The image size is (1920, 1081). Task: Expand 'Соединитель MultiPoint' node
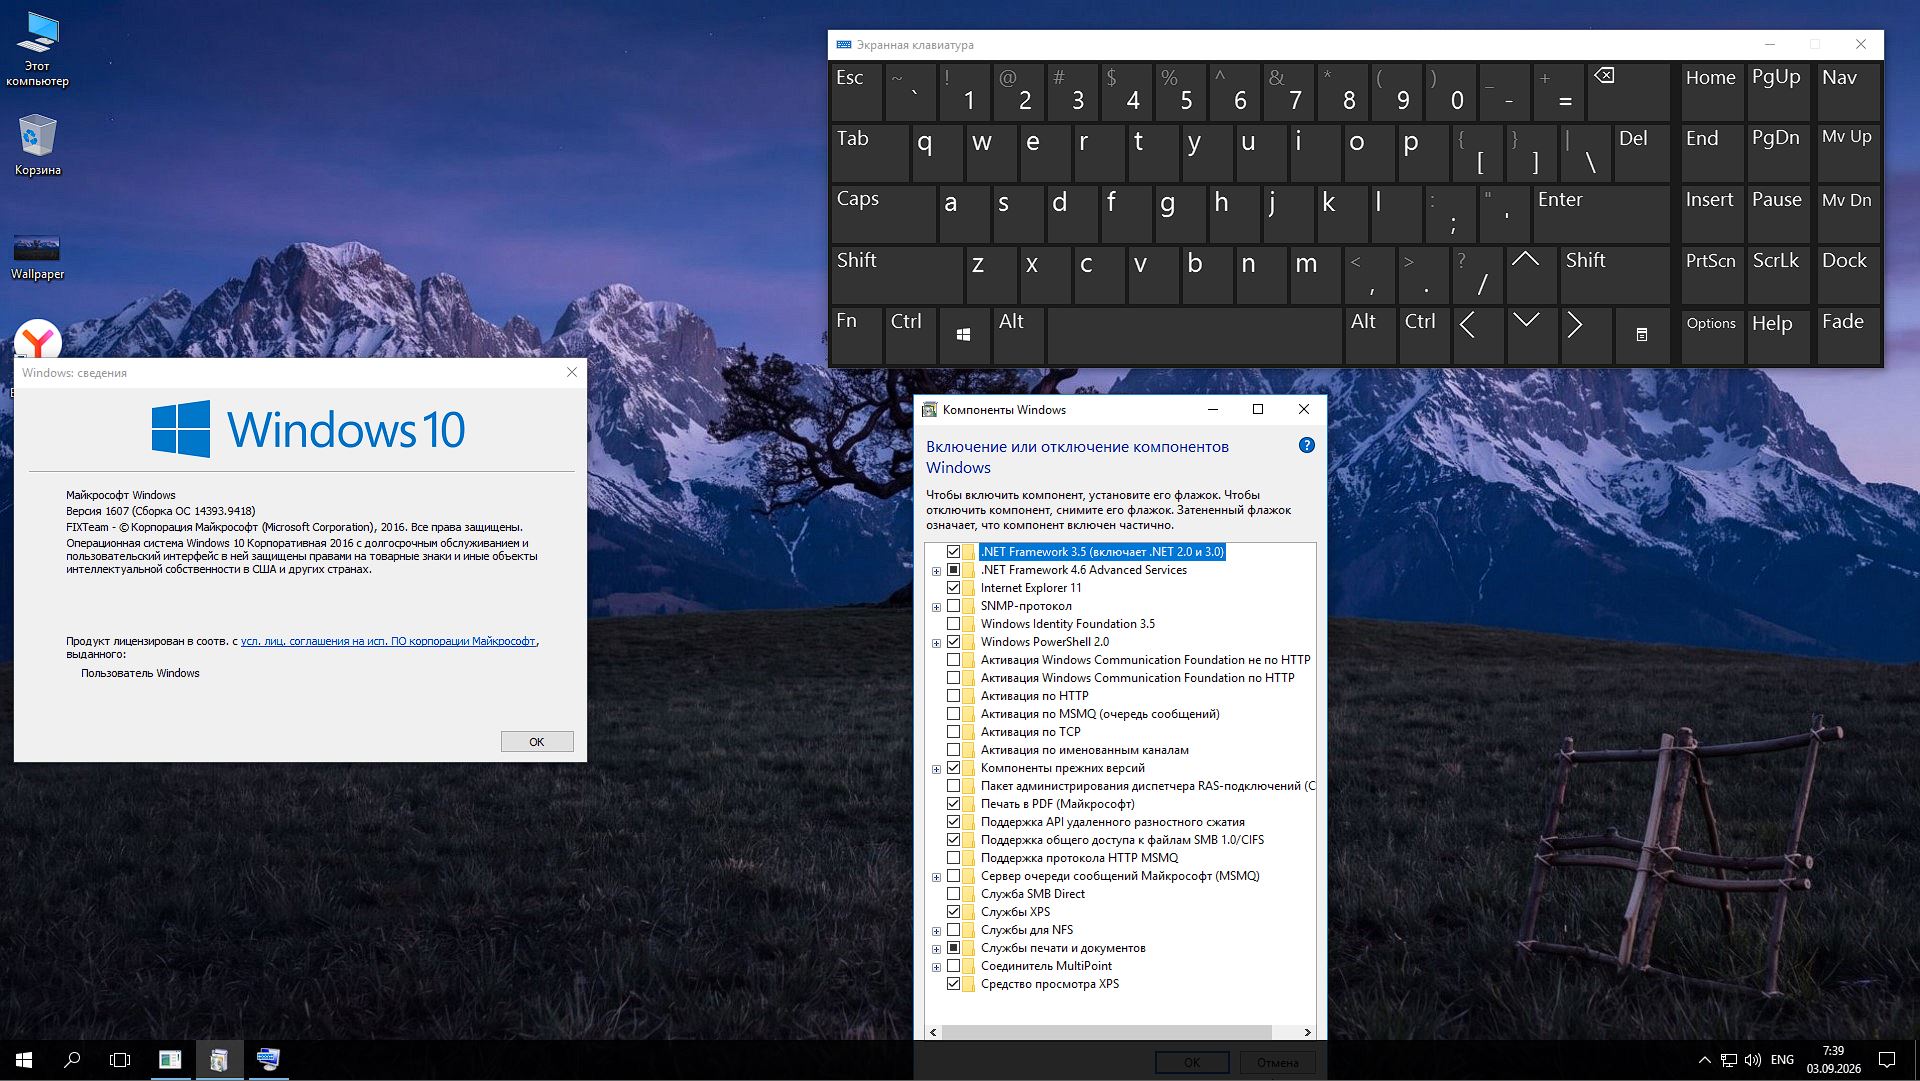pyautogui.click(x=936, y=967)
